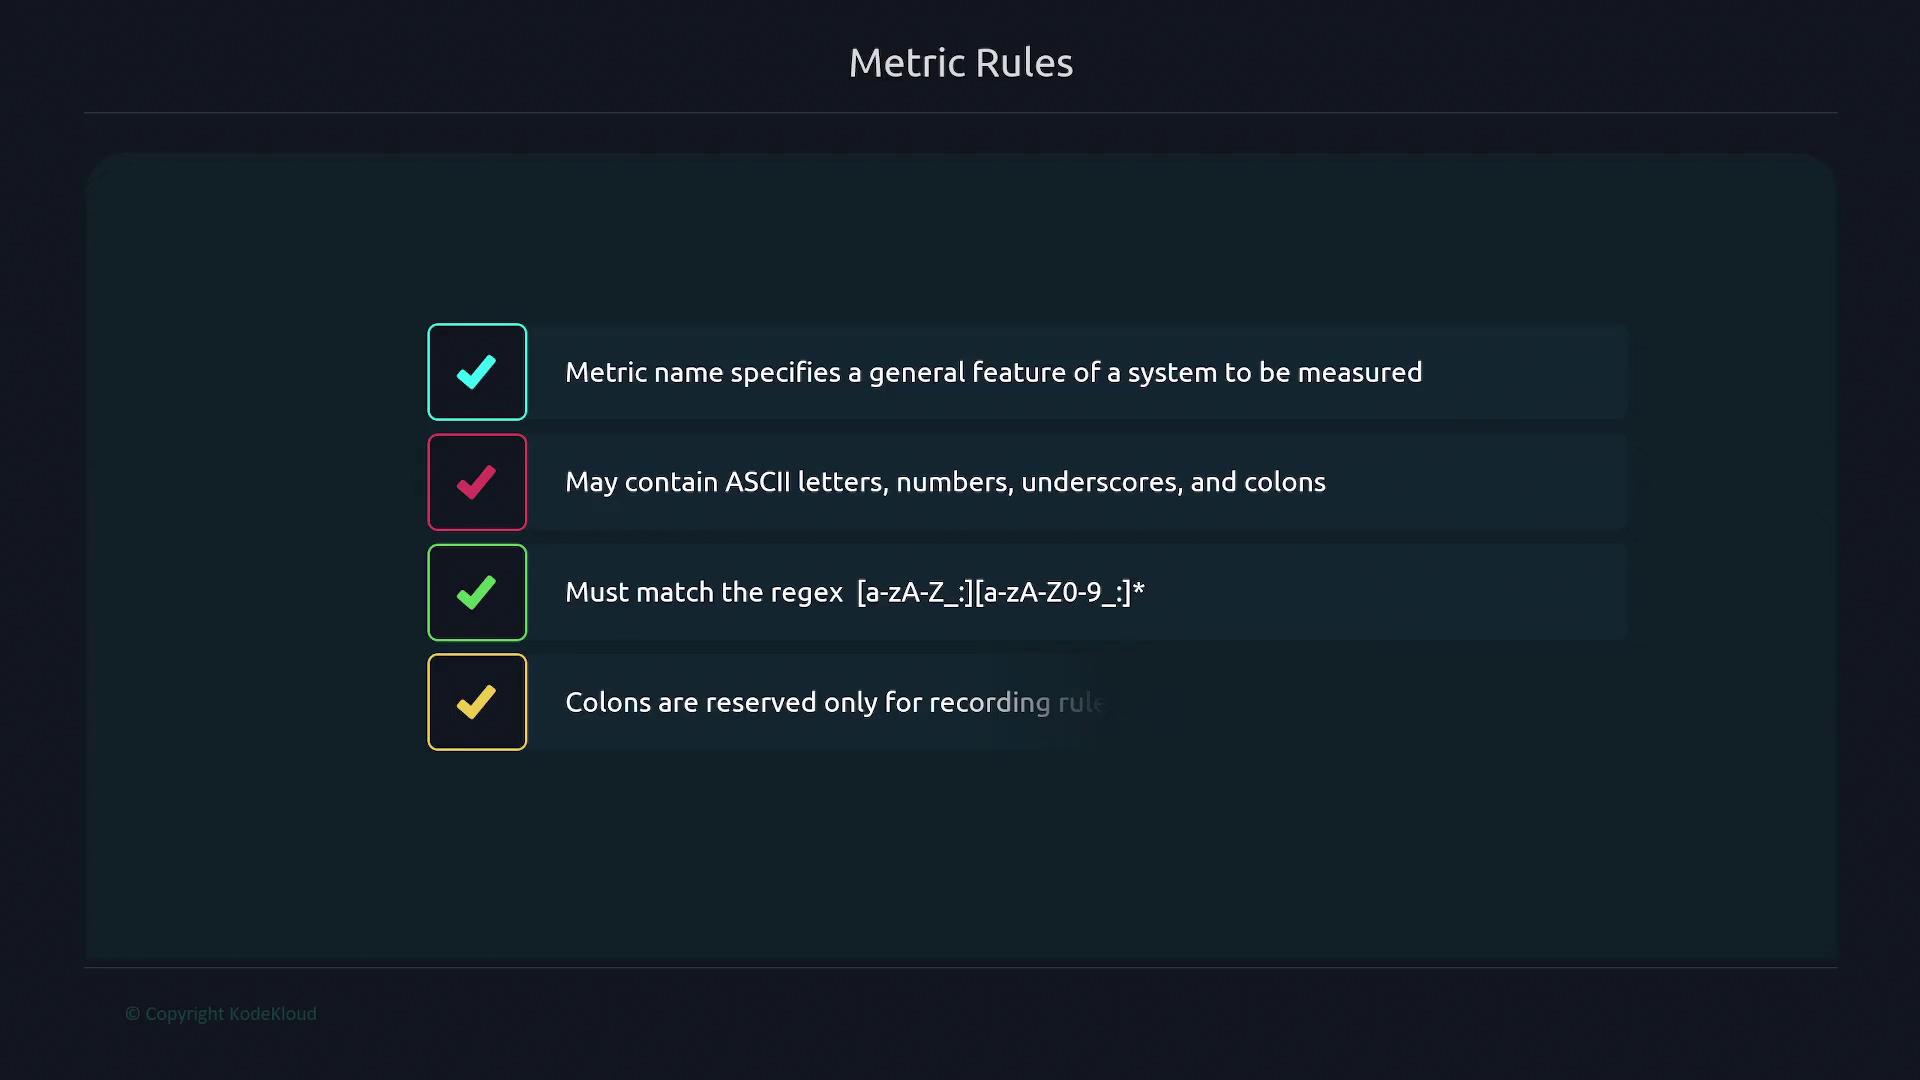Screen dimensions: 1920x1080
Task: Click the word "Rules" in the slide title
Action: tap(1023, 63)
